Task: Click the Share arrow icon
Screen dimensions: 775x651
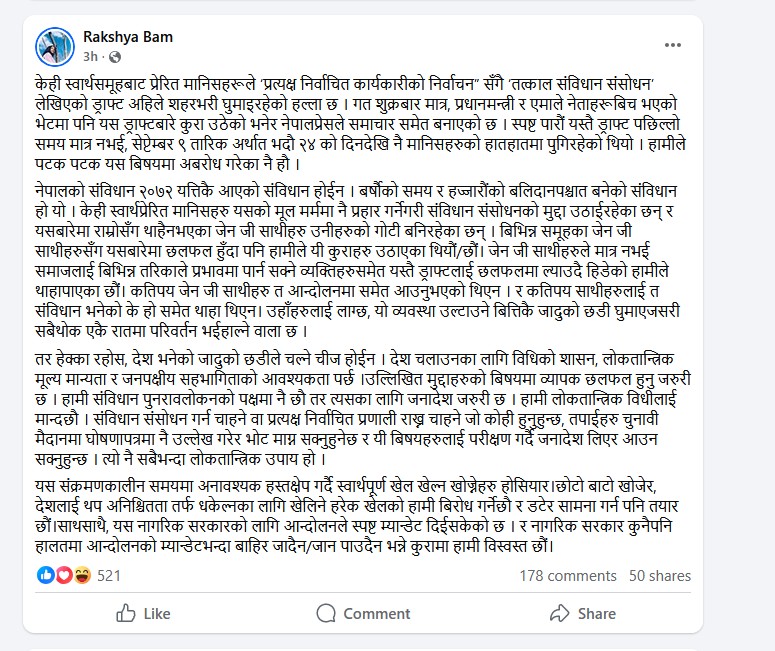Action: tap(556, 613)
